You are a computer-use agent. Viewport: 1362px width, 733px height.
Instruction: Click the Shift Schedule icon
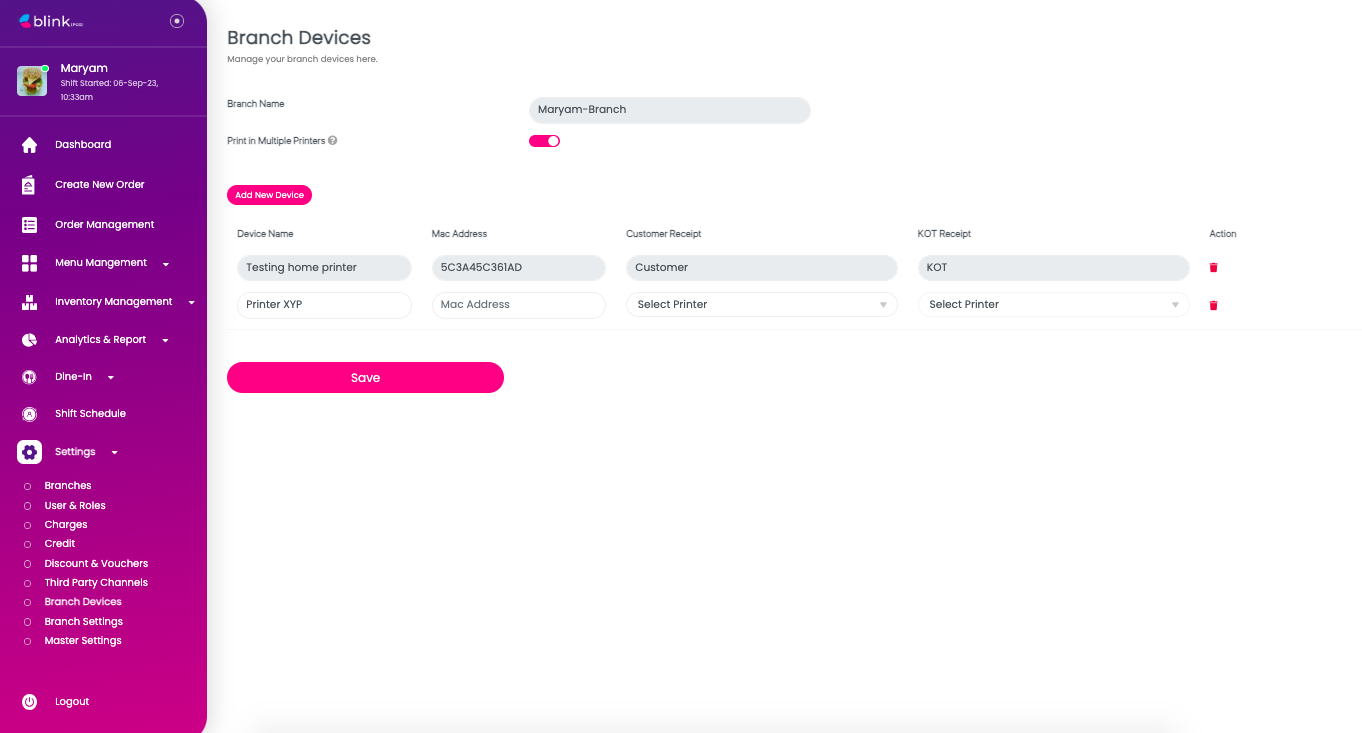click(x=29, y=414)
